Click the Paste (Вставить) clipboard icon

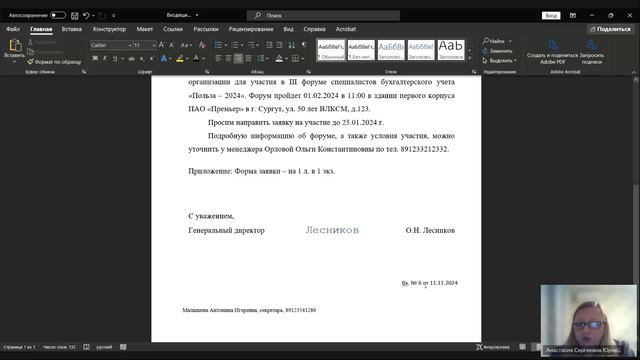pyautogui.click(x=15, y=45)
